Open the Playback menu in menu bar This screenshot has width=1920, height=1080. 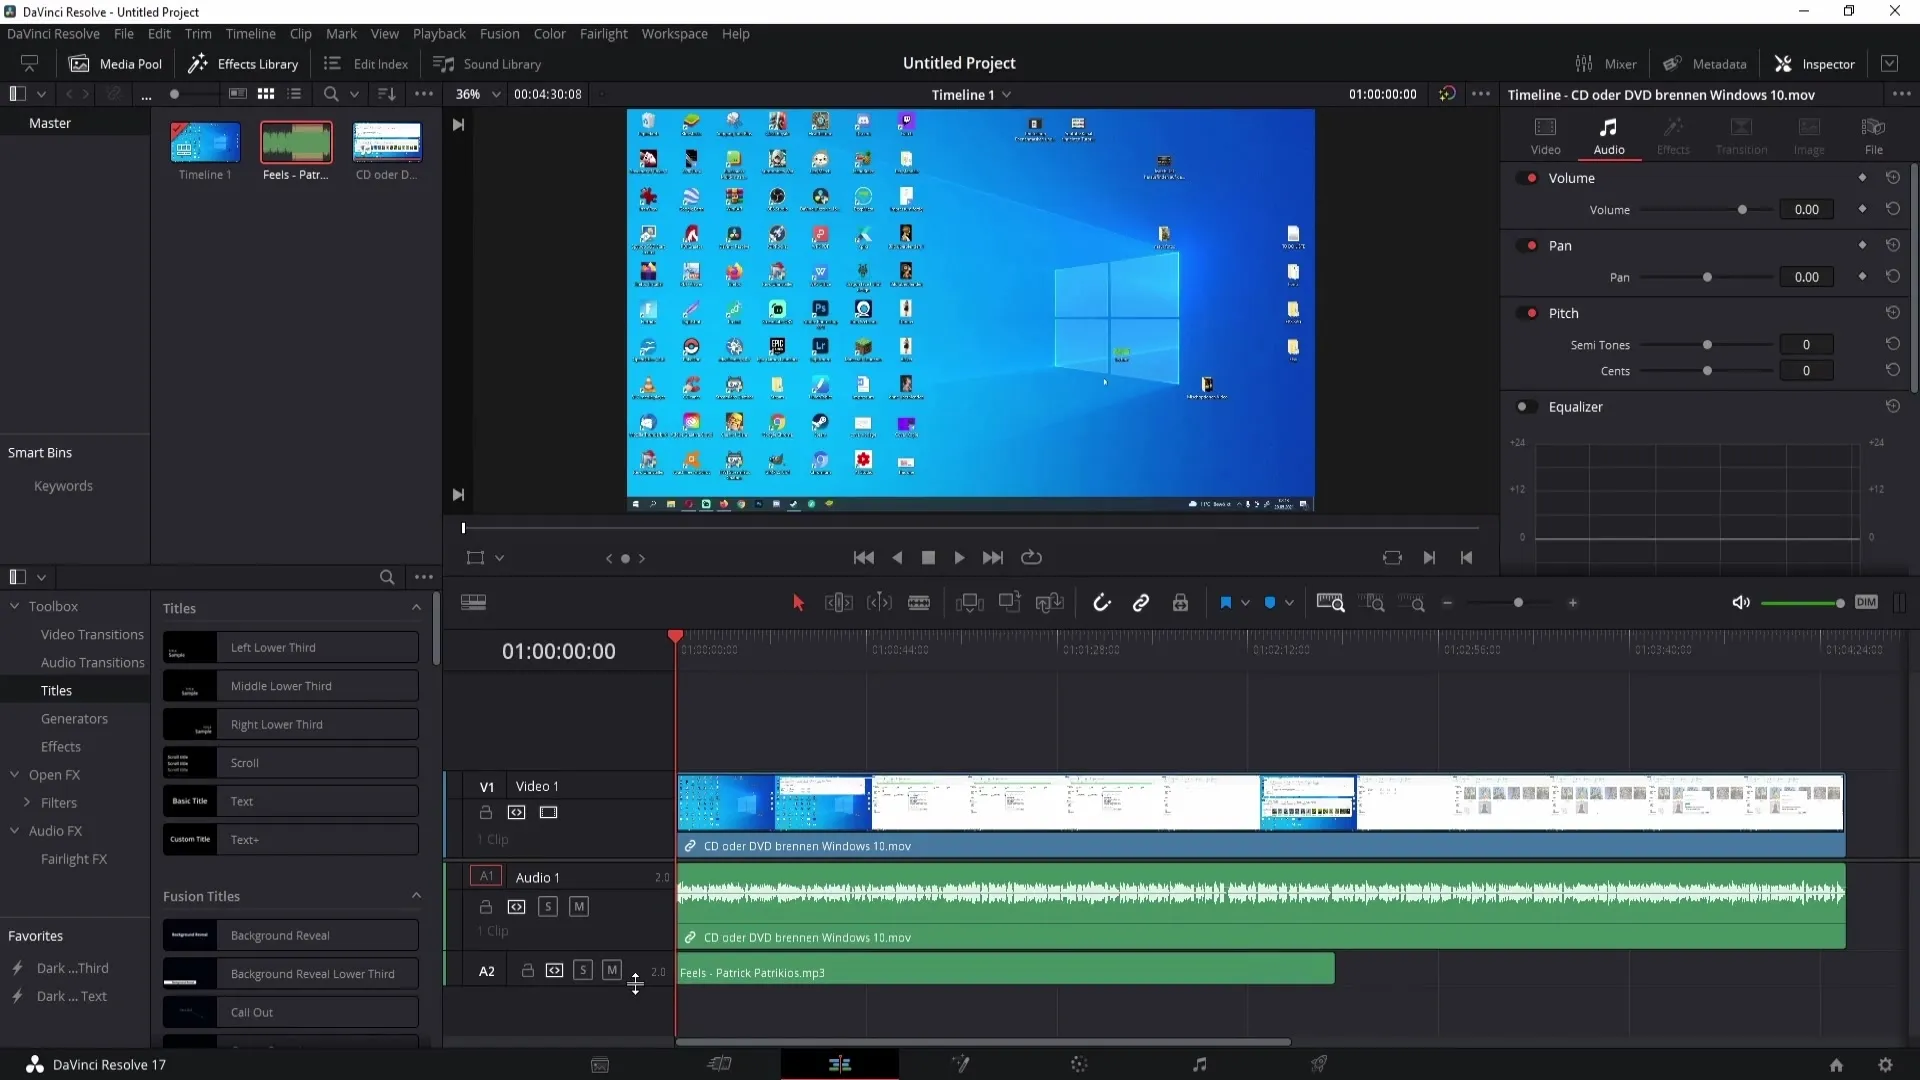click(x=439, y=33)
